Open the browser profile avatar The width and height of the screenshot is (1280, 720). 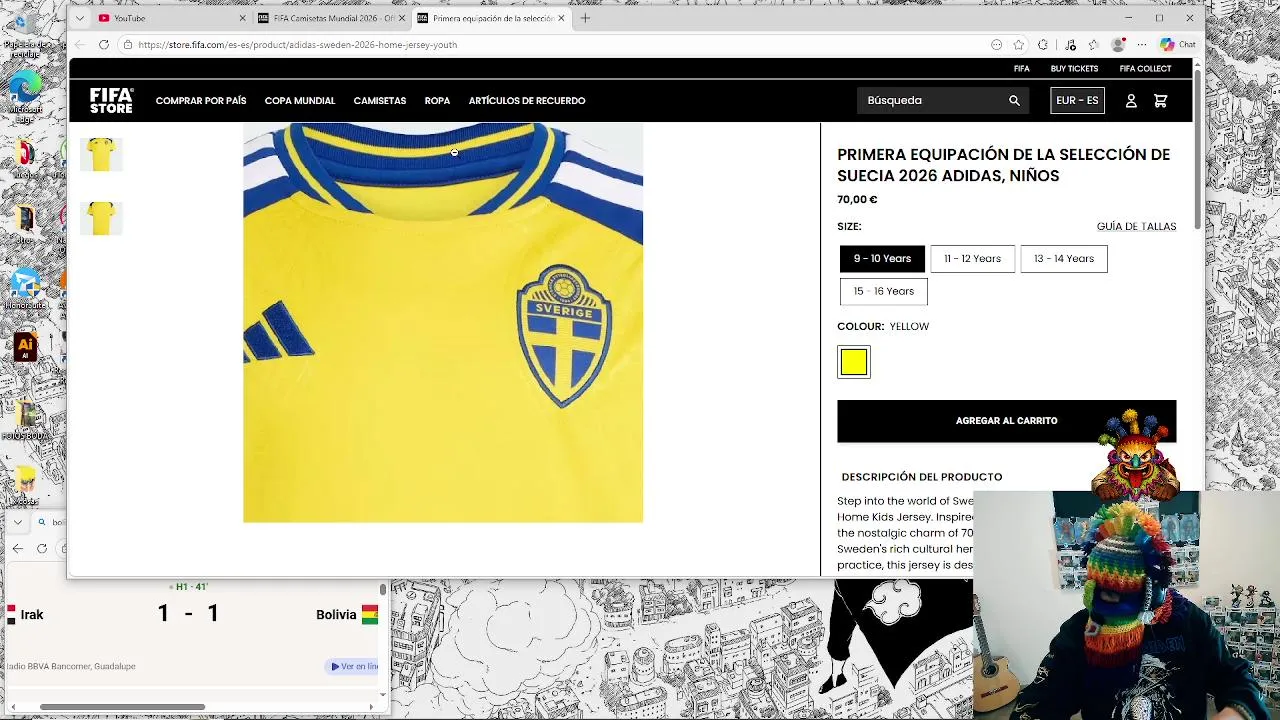pos(1118,44)
